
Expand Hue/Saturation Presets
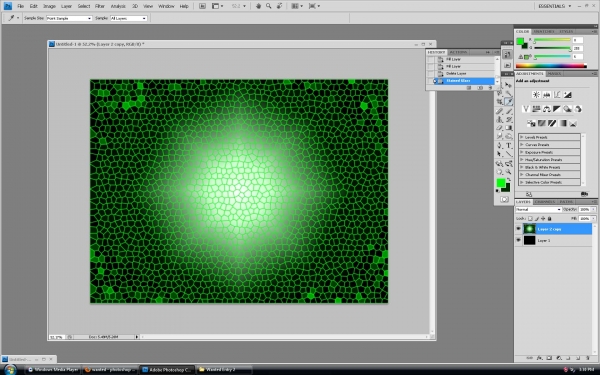(x=521, y=160)
